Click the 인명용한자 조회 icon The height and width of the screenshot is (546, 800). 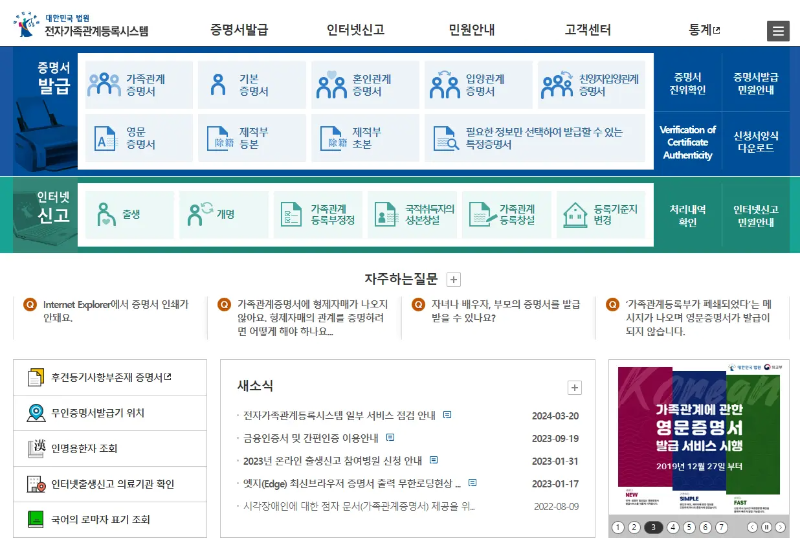(x=36, y=448)
